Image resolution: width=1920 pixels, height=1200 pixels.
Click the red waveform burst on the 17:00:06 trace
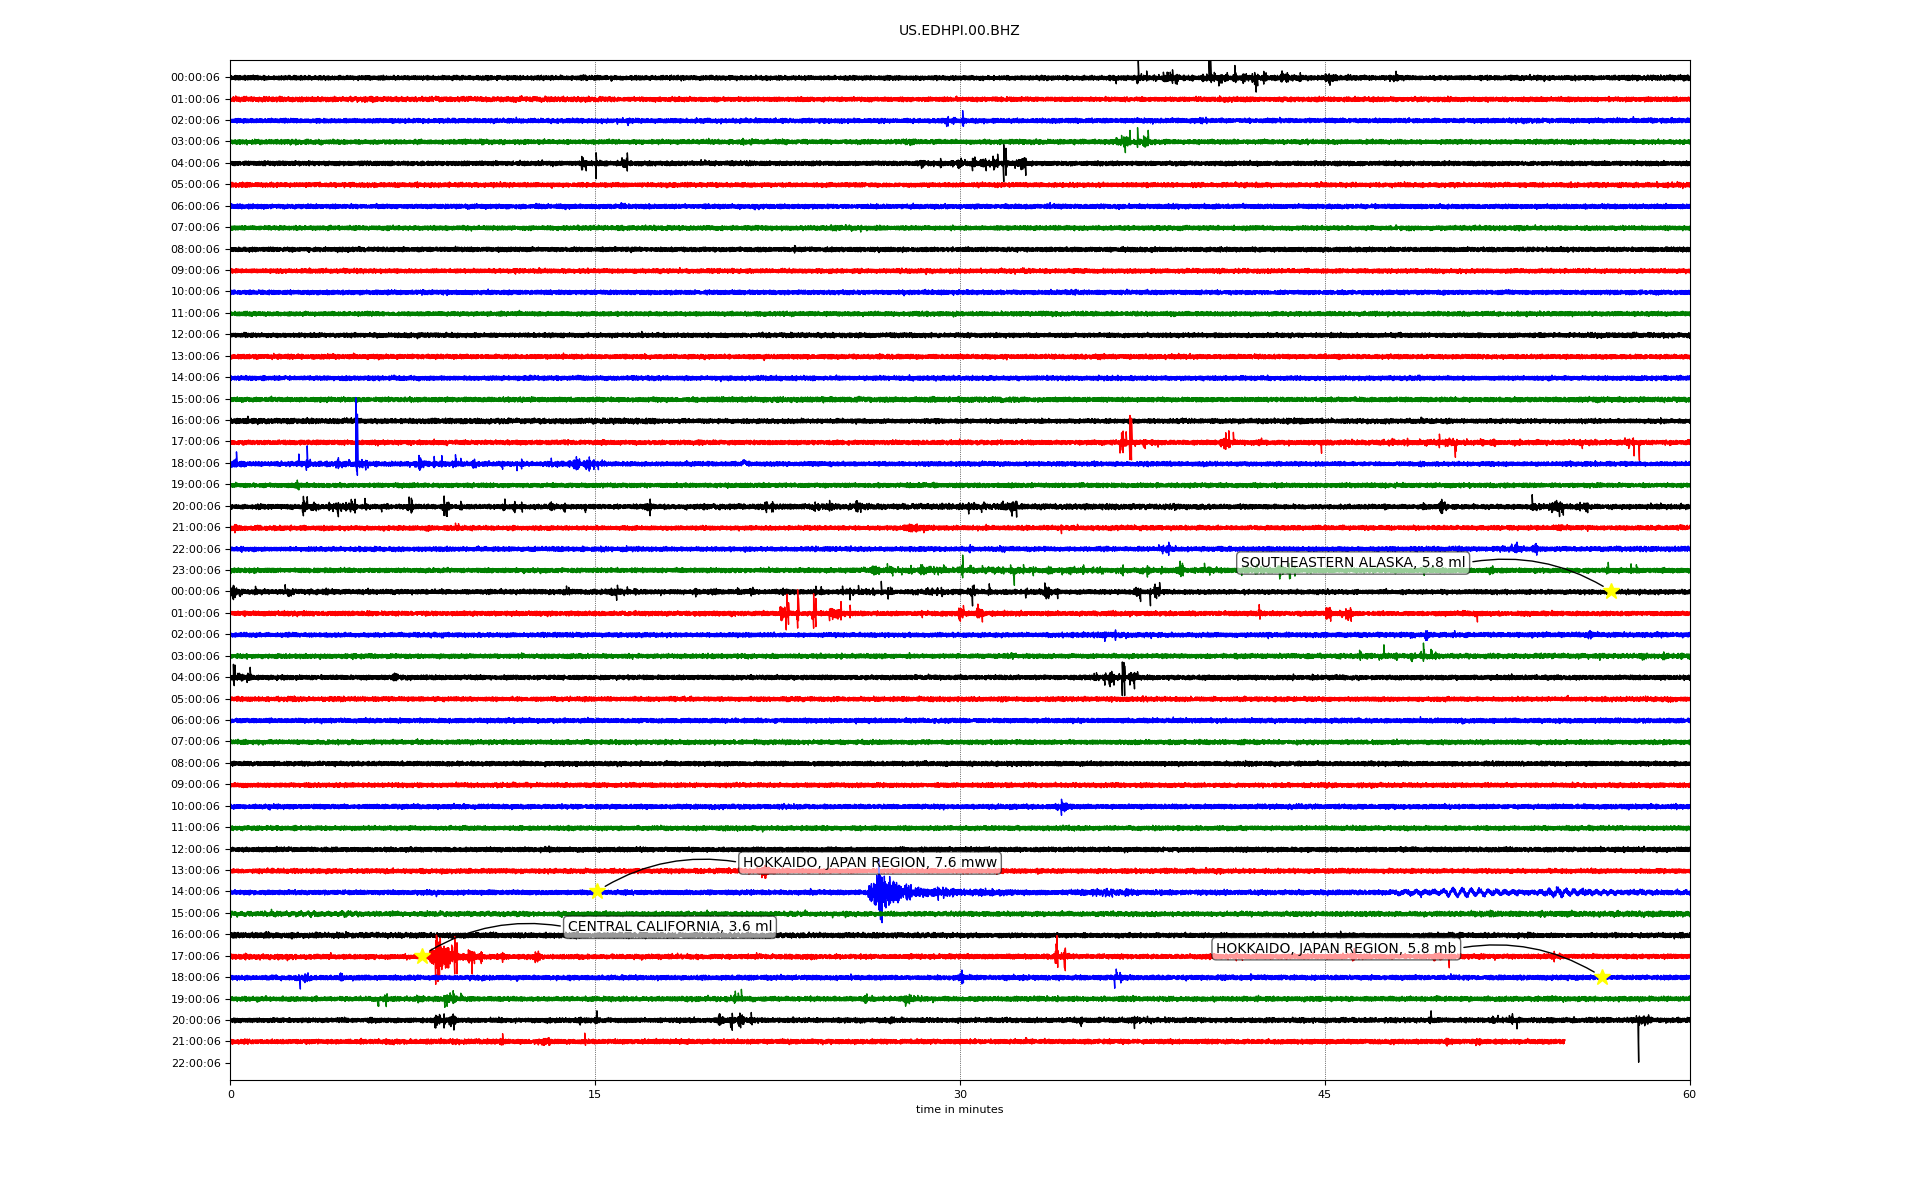point(443,958)
